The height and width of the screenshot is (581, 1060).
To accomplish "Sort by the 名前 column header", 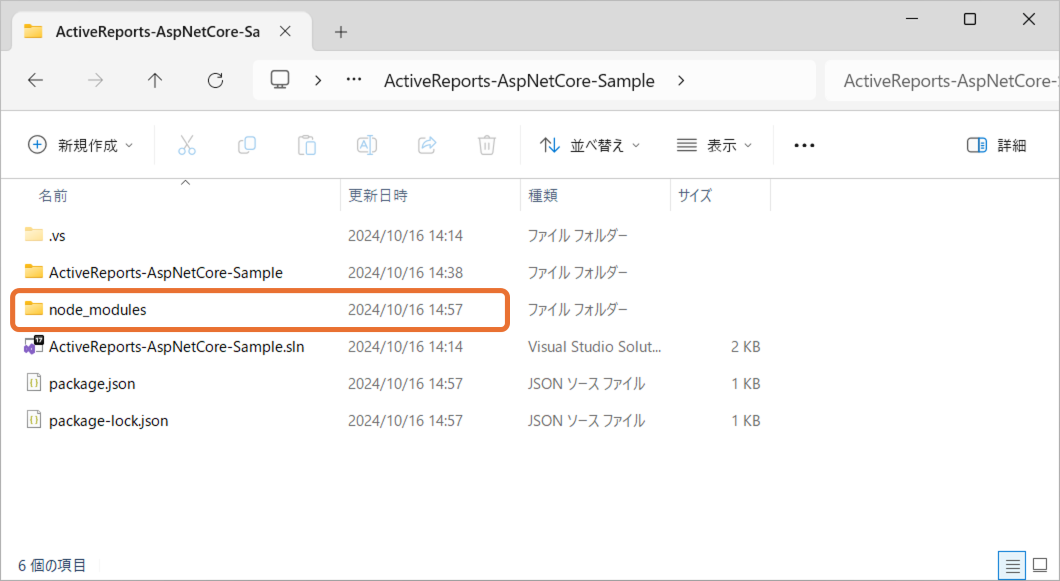I will 53,195.
